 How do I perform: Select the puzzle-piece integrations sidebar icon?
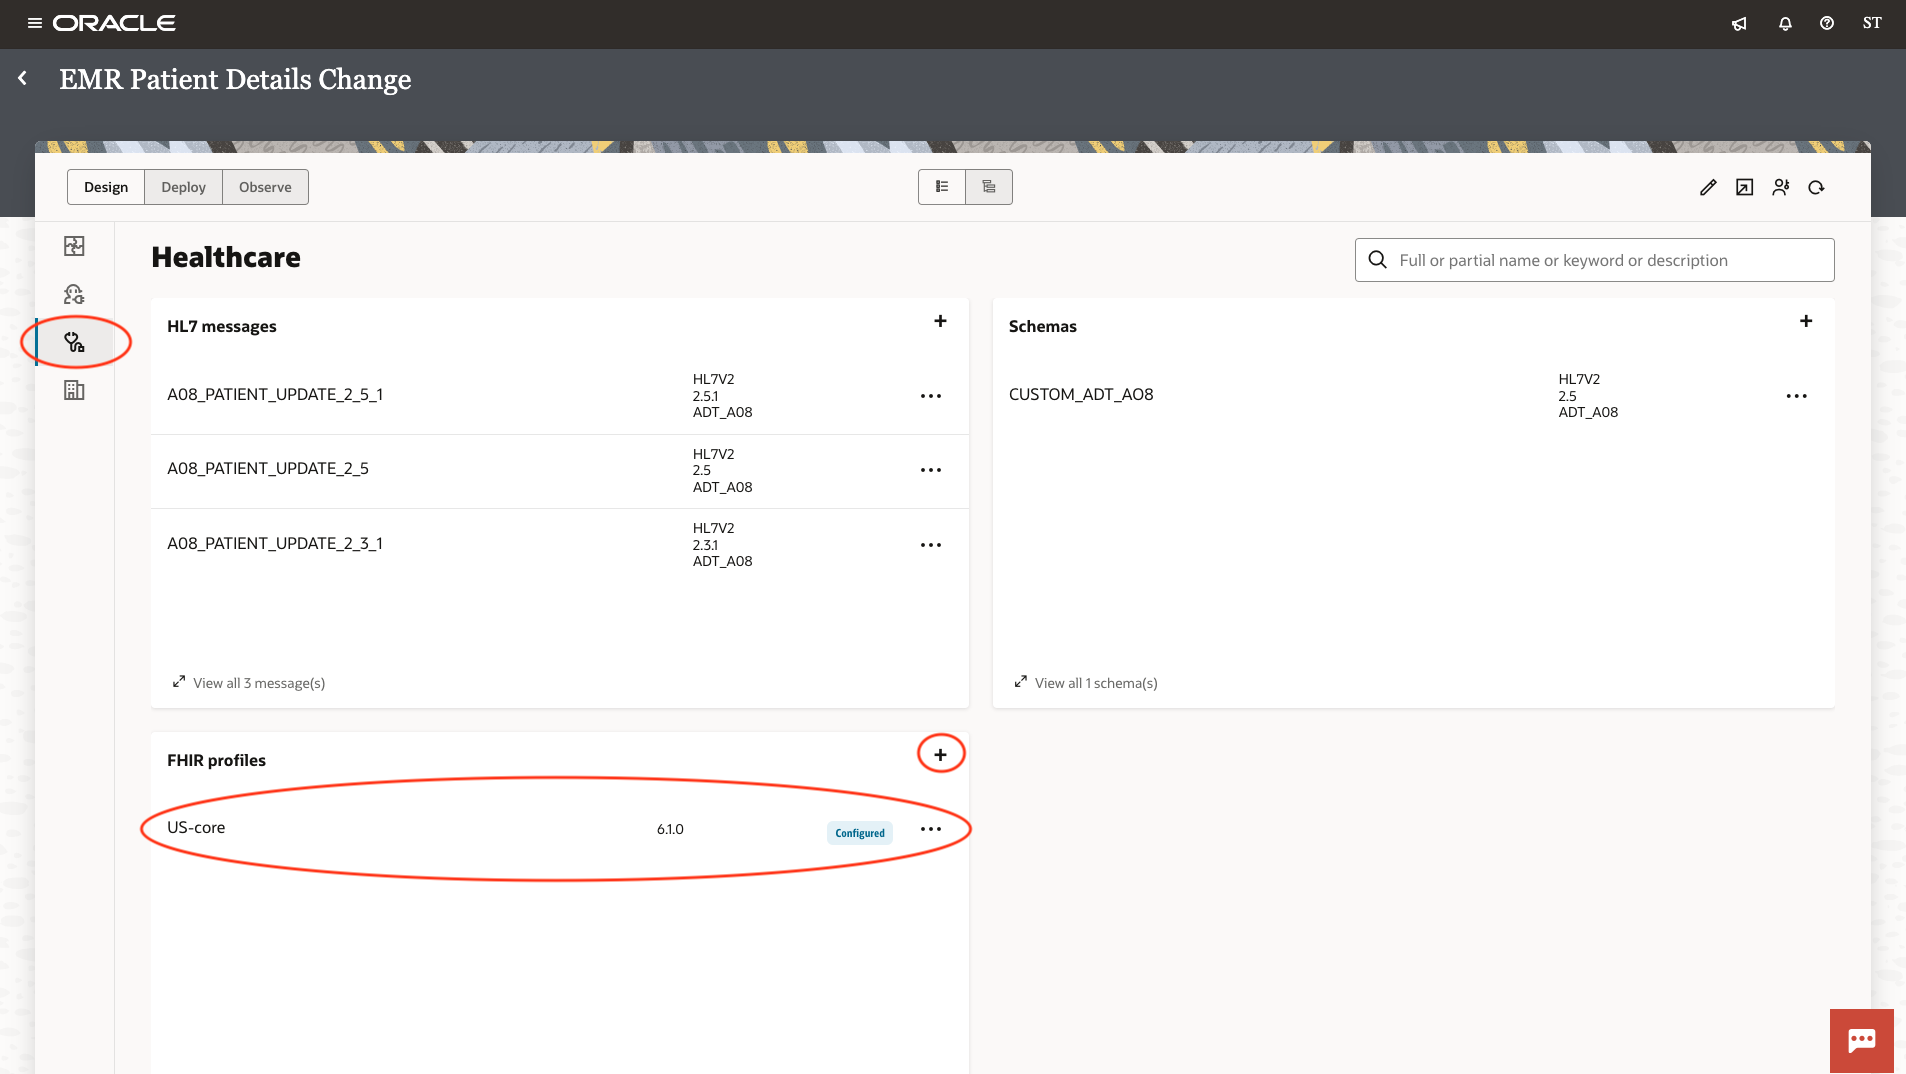pos(74,245)
